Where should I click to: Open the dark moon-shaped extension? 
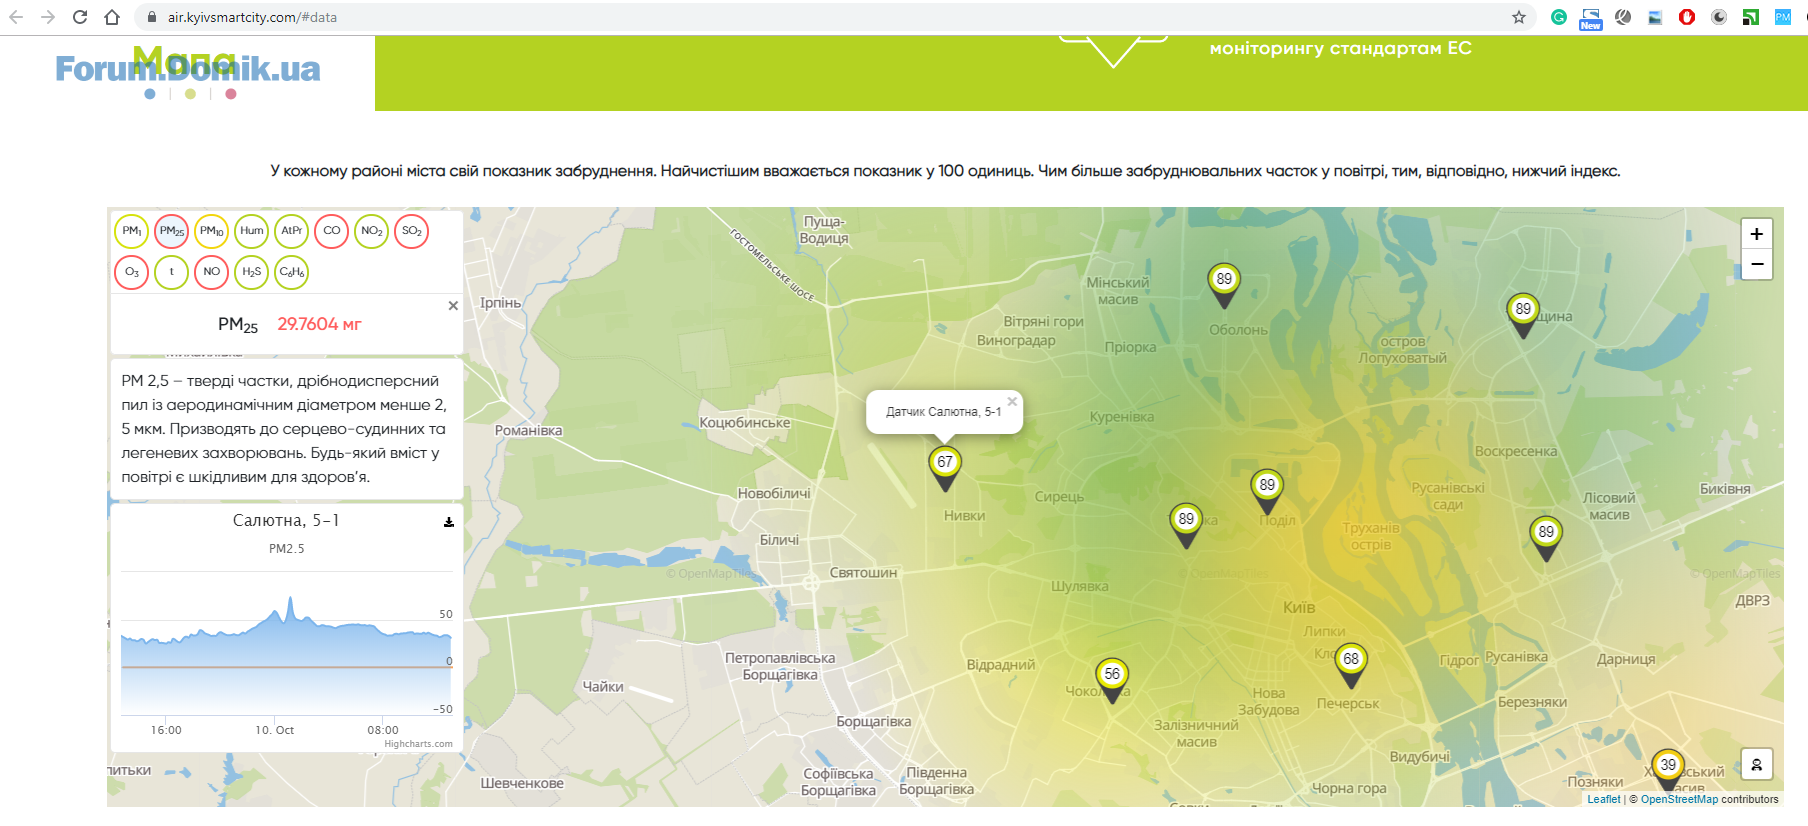(x=1719, y=17)
